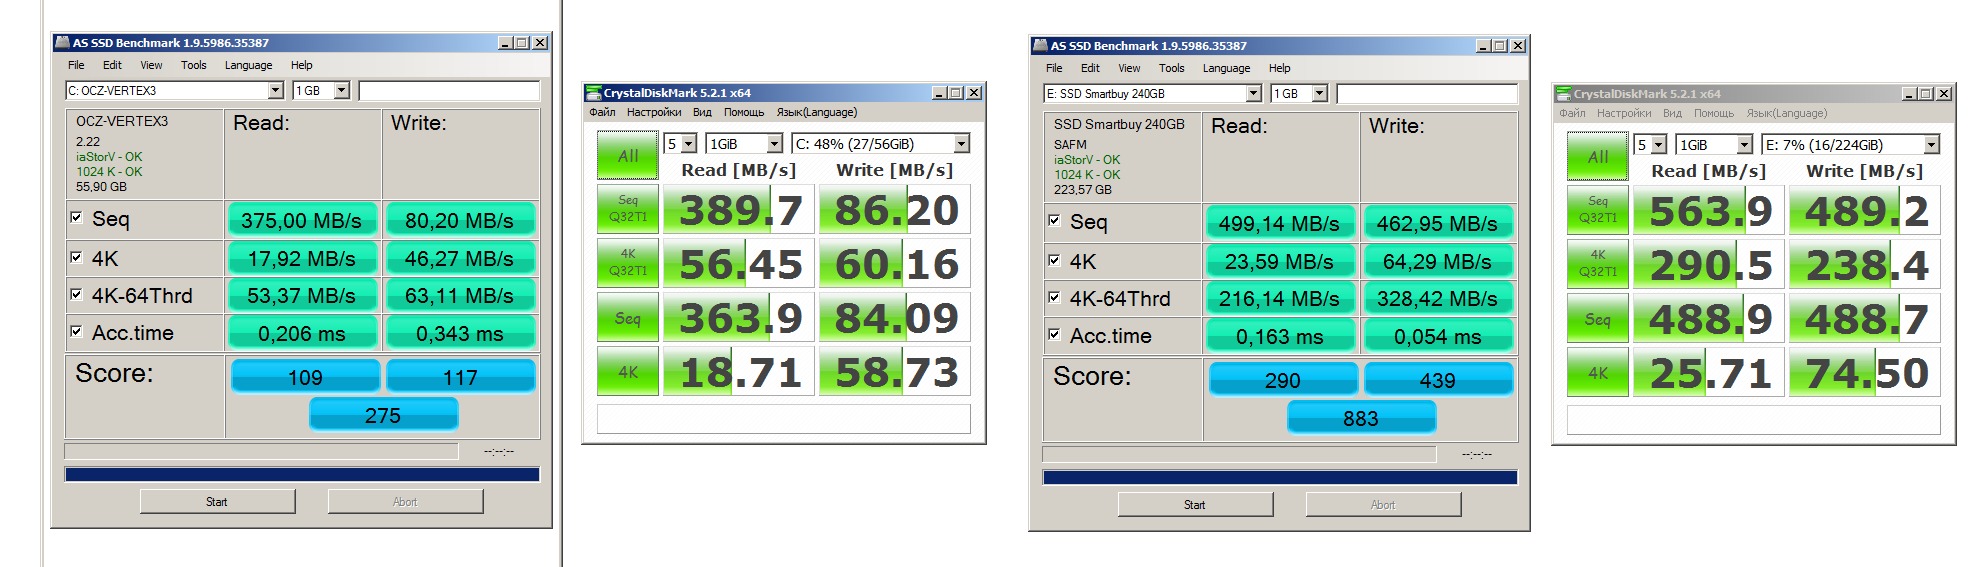
Task: Open 1 GB size dropdown in SSD Smartbuy window
Action: pos(1299,93)
